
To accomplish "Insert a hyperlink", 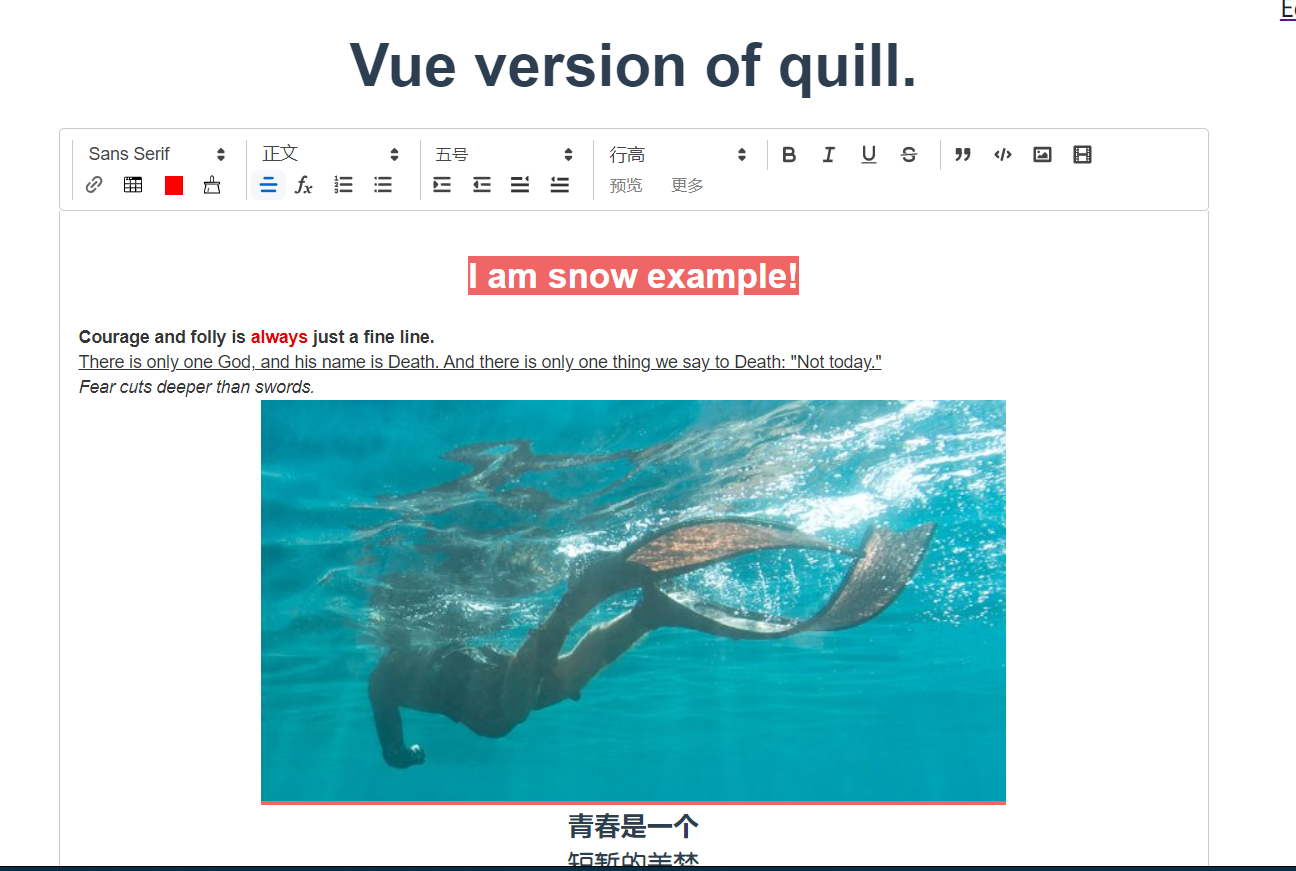I will point(93,184).
